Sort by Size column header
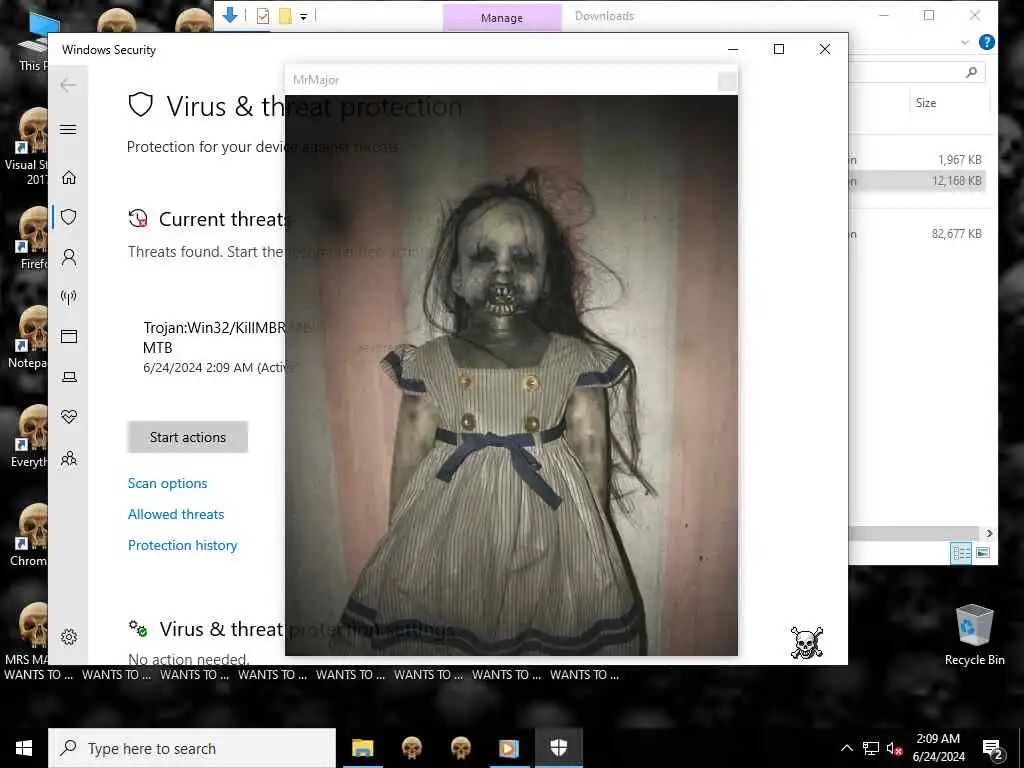 click(925, 103)
